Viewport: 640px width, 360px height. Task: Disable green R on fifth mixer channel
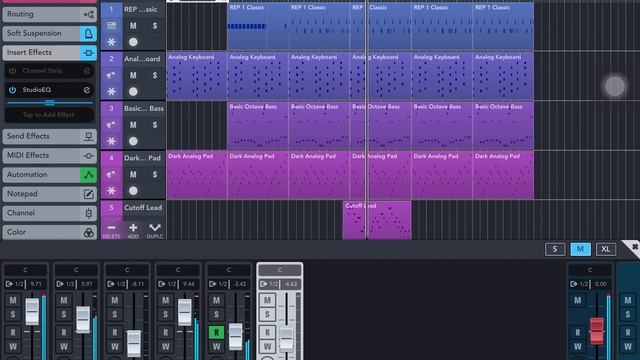pos(216,332)
